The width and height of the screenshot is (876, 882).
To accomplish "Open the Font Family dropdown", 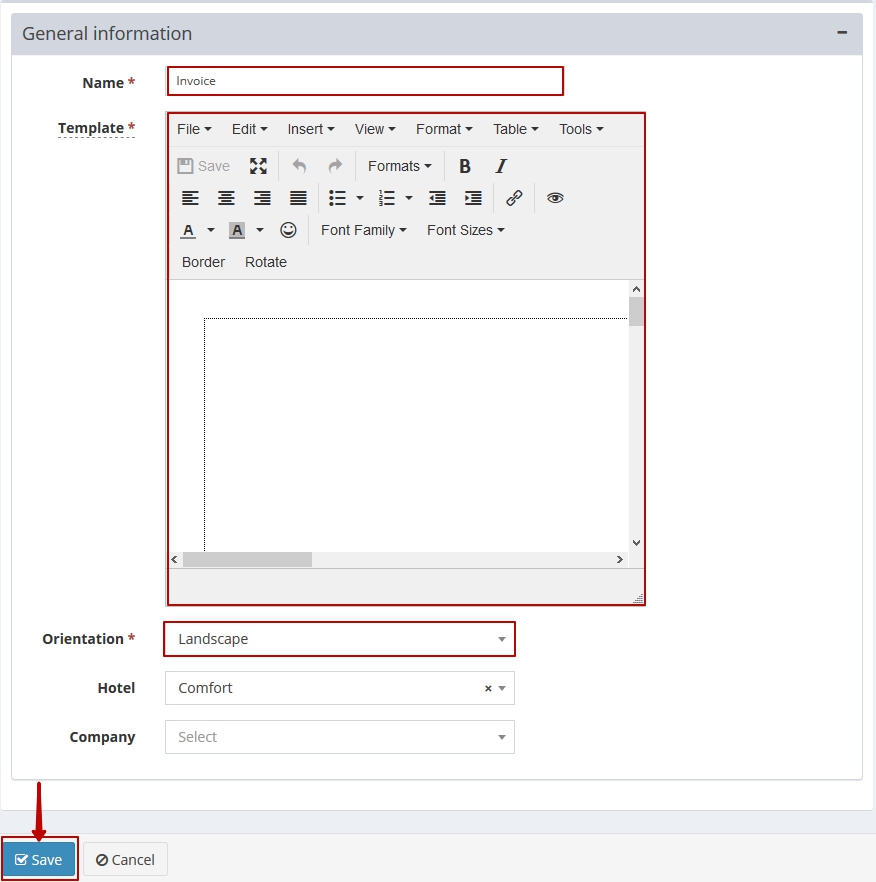I will click(x=363, y=230).
